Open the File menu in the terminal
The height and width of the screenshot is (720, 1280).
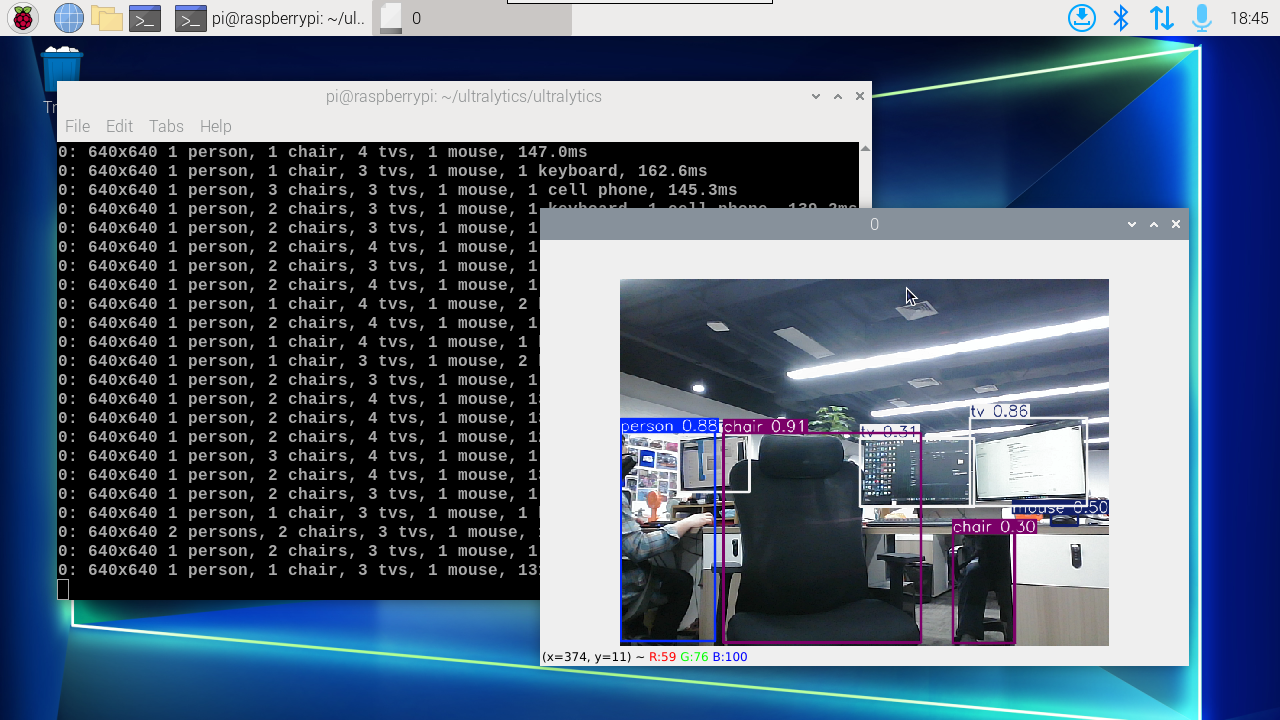point(77,126)
